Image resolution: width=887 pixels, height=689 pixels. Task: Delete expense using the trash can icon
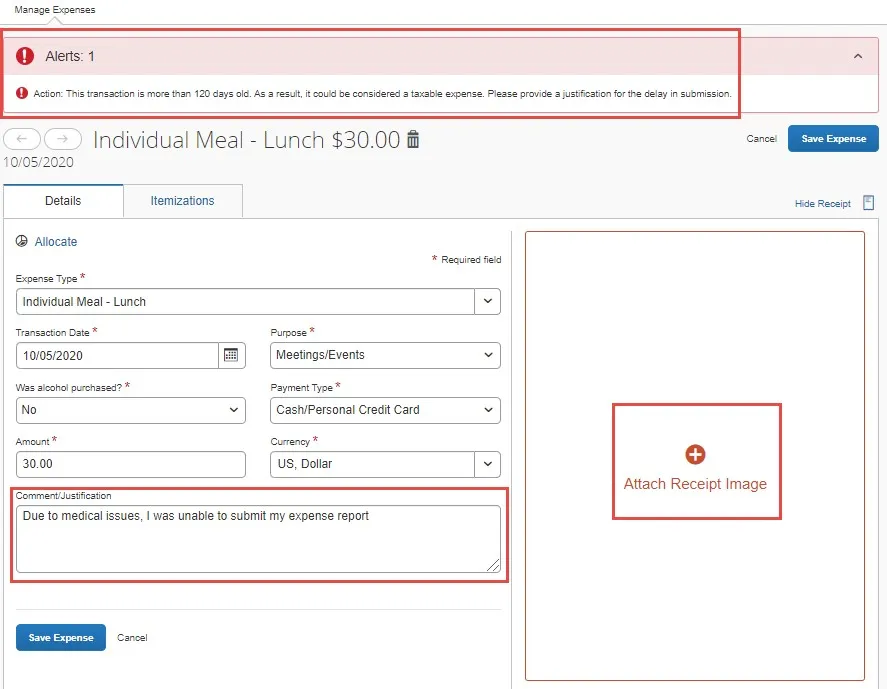pyautogui.click(x=413, y=139)
